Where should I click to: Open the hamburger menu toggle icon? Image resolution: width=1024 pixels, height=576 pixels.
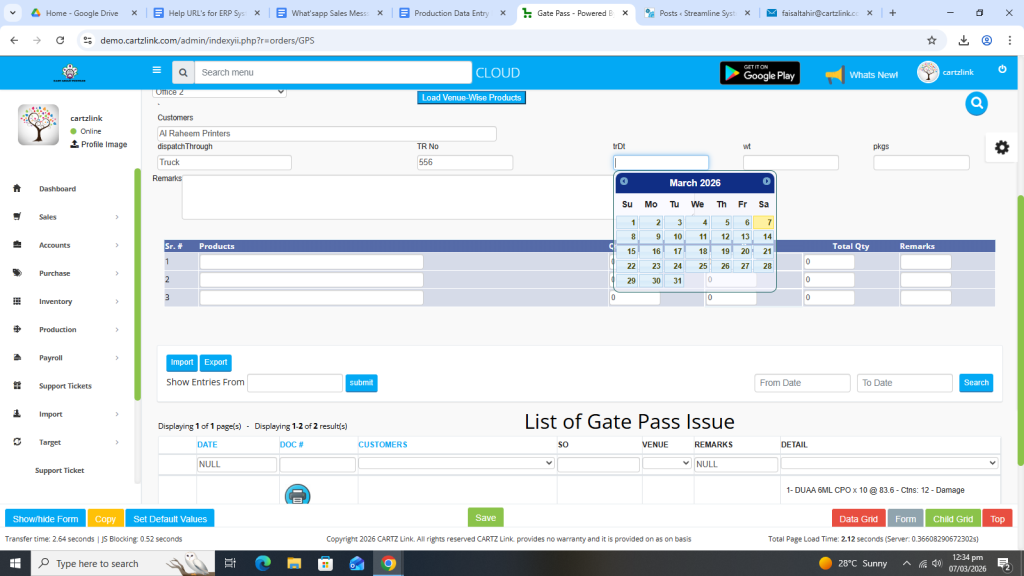coord(157,71)
